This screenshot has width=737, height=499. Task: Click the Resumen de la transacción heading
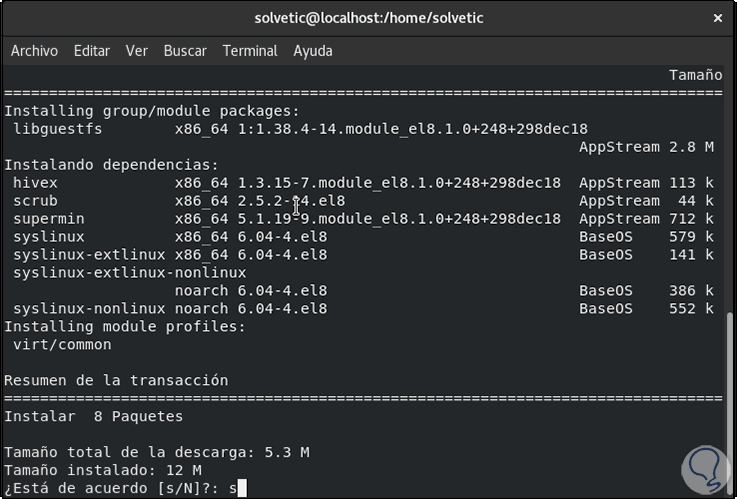[116, 381]
